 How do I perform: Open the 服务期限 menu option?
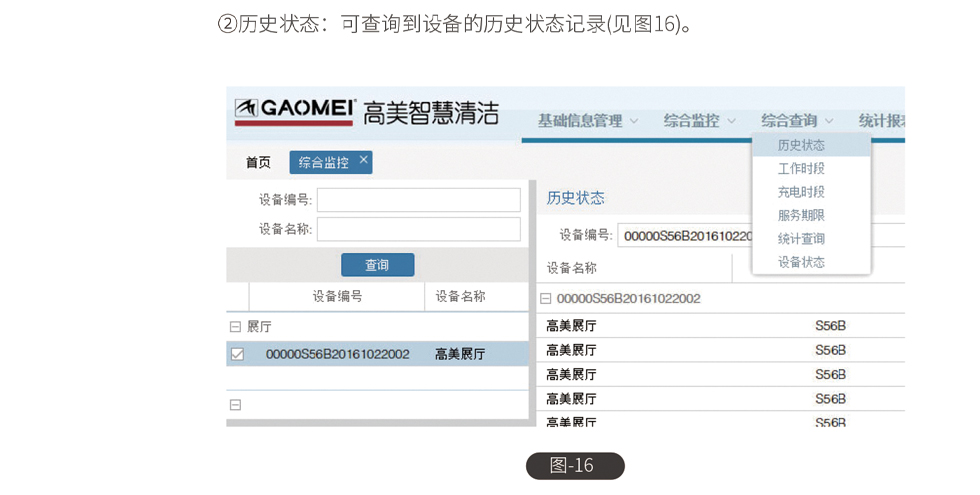[x=801, y=215]
